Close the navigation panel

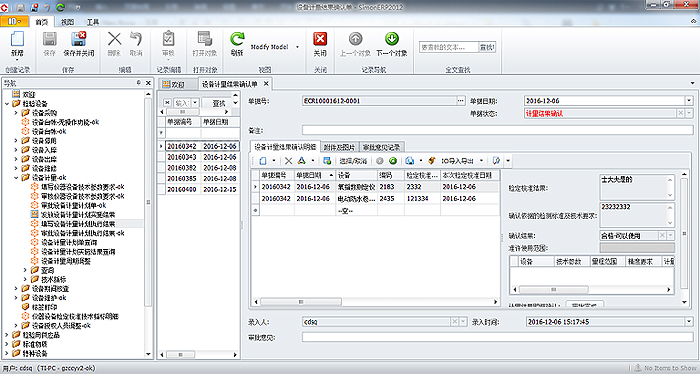pyautogui.click(x=148, y=83)
